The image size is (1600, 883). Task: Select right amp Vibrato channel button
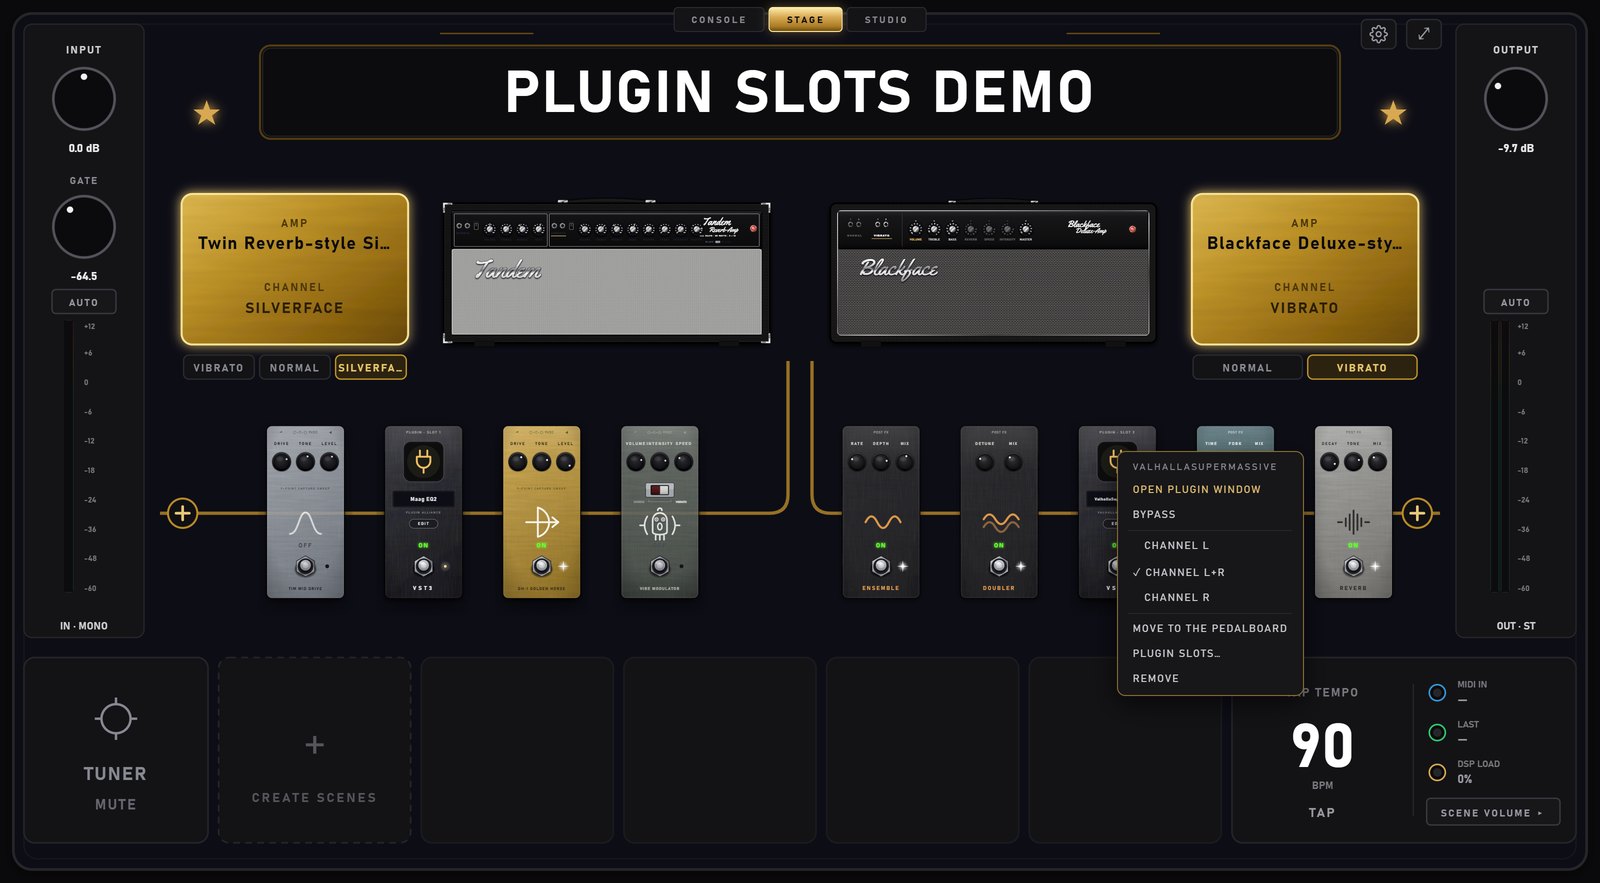point(1362,368)
